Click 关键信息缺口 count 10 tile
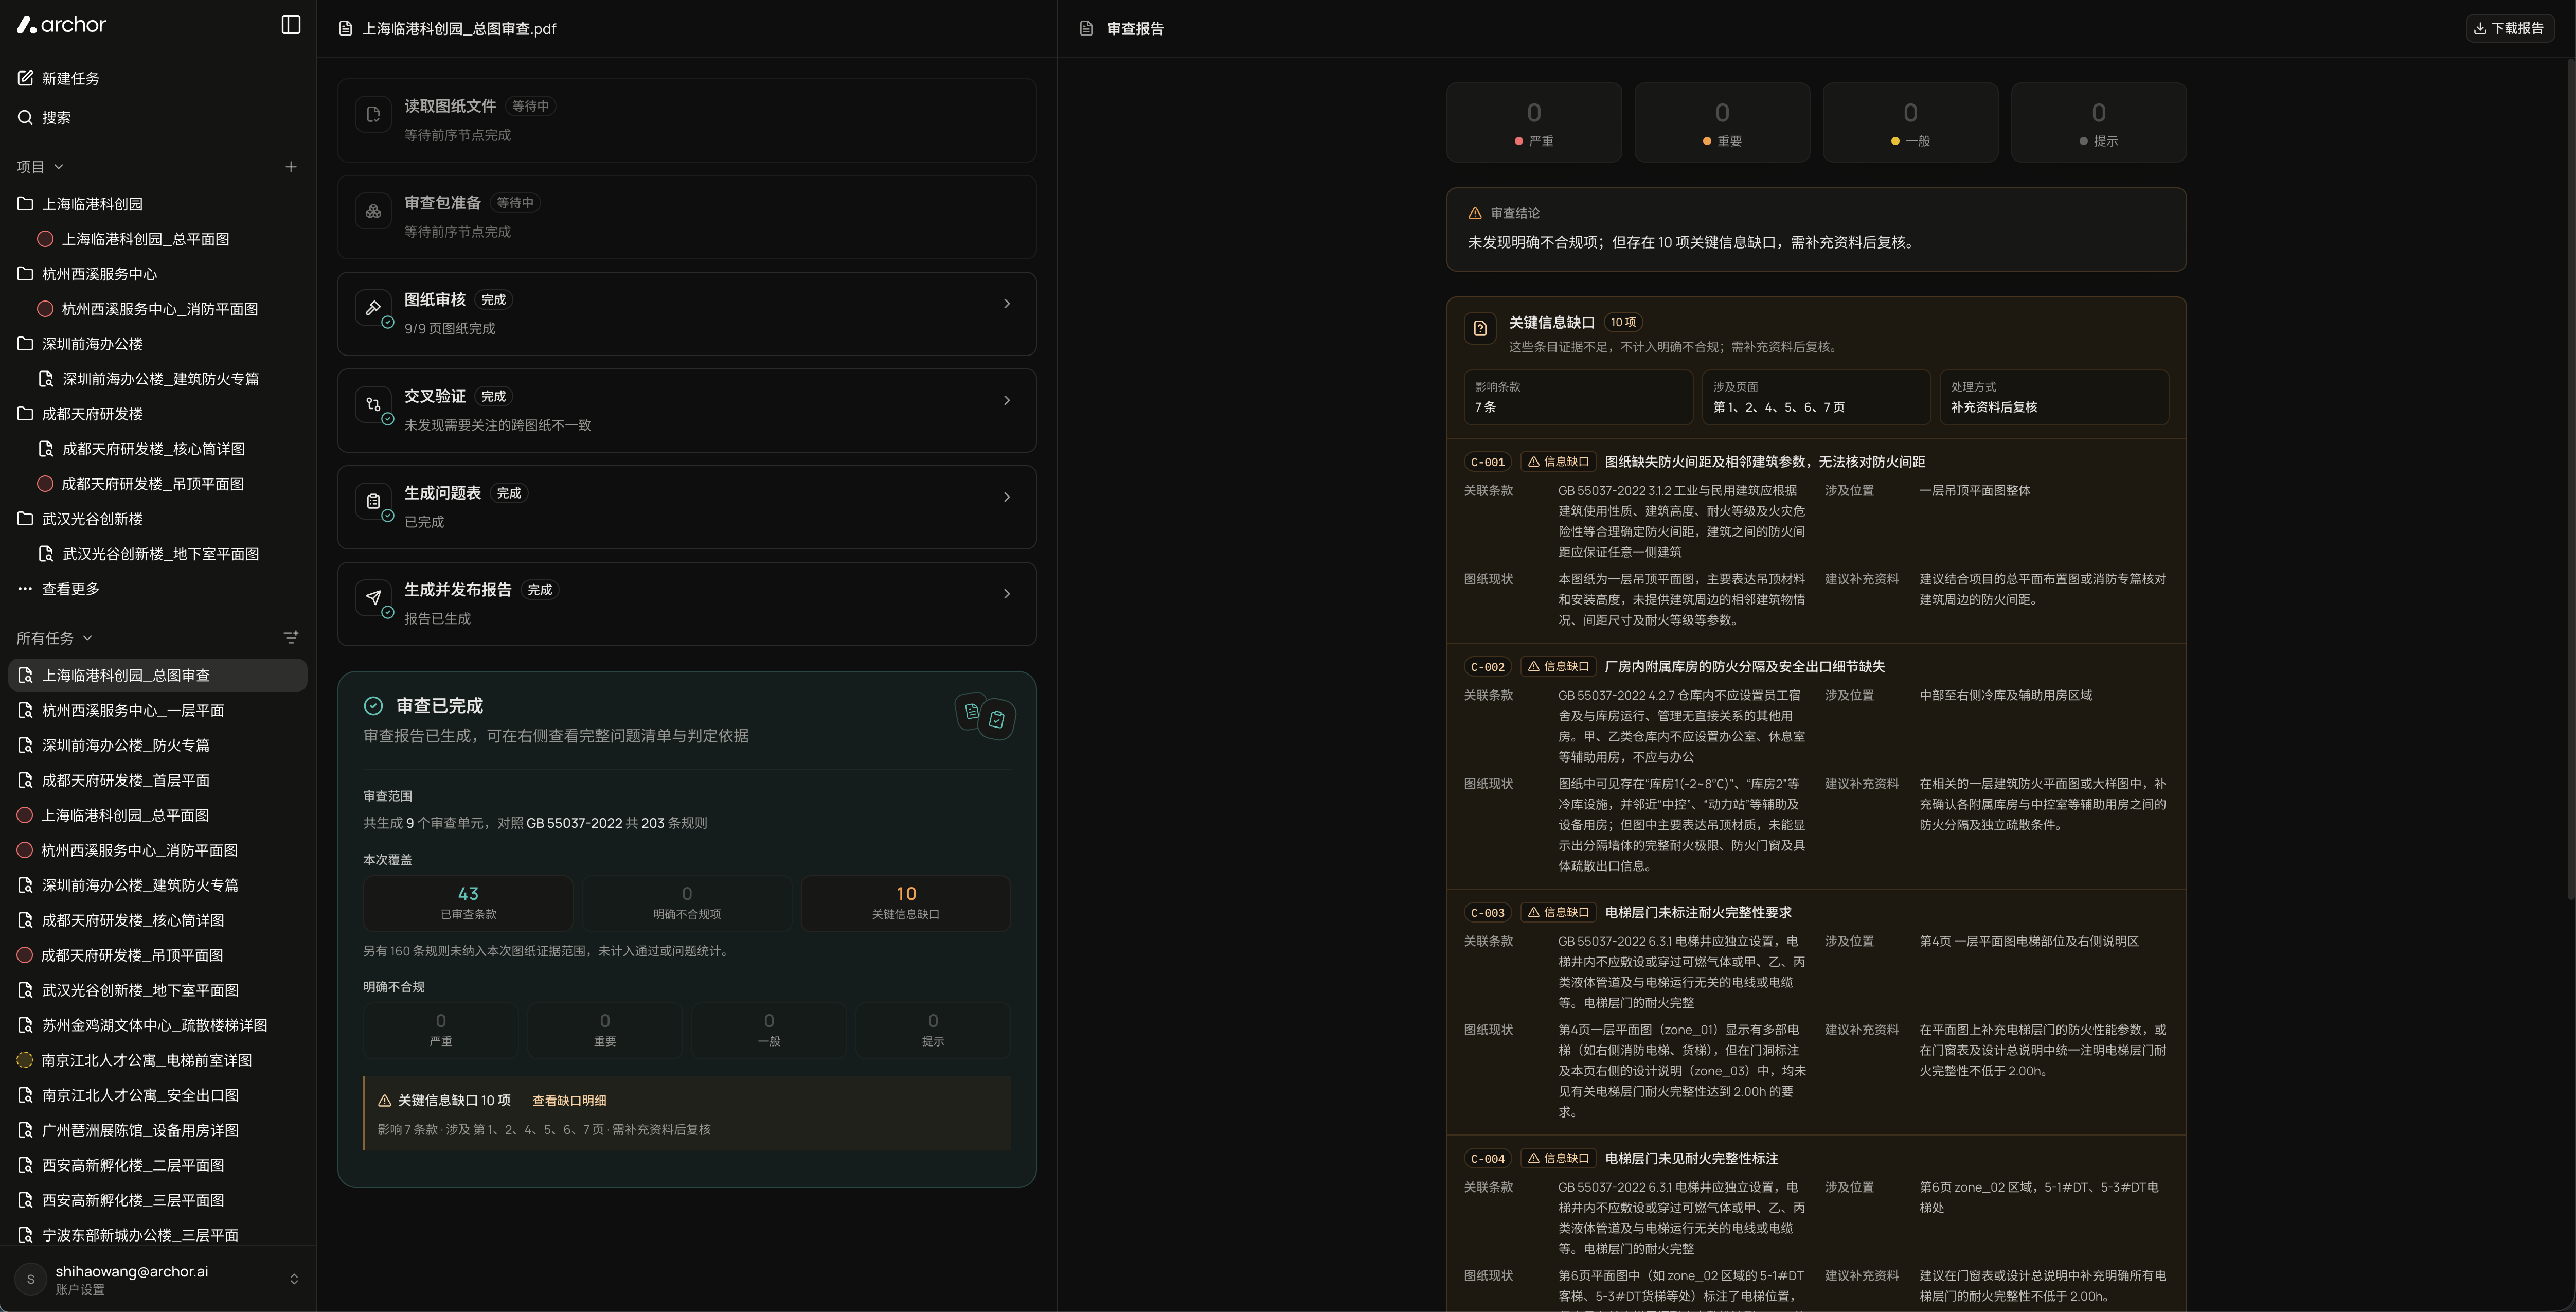Viewport: 2576px width, 1312px height. point(906,903)
